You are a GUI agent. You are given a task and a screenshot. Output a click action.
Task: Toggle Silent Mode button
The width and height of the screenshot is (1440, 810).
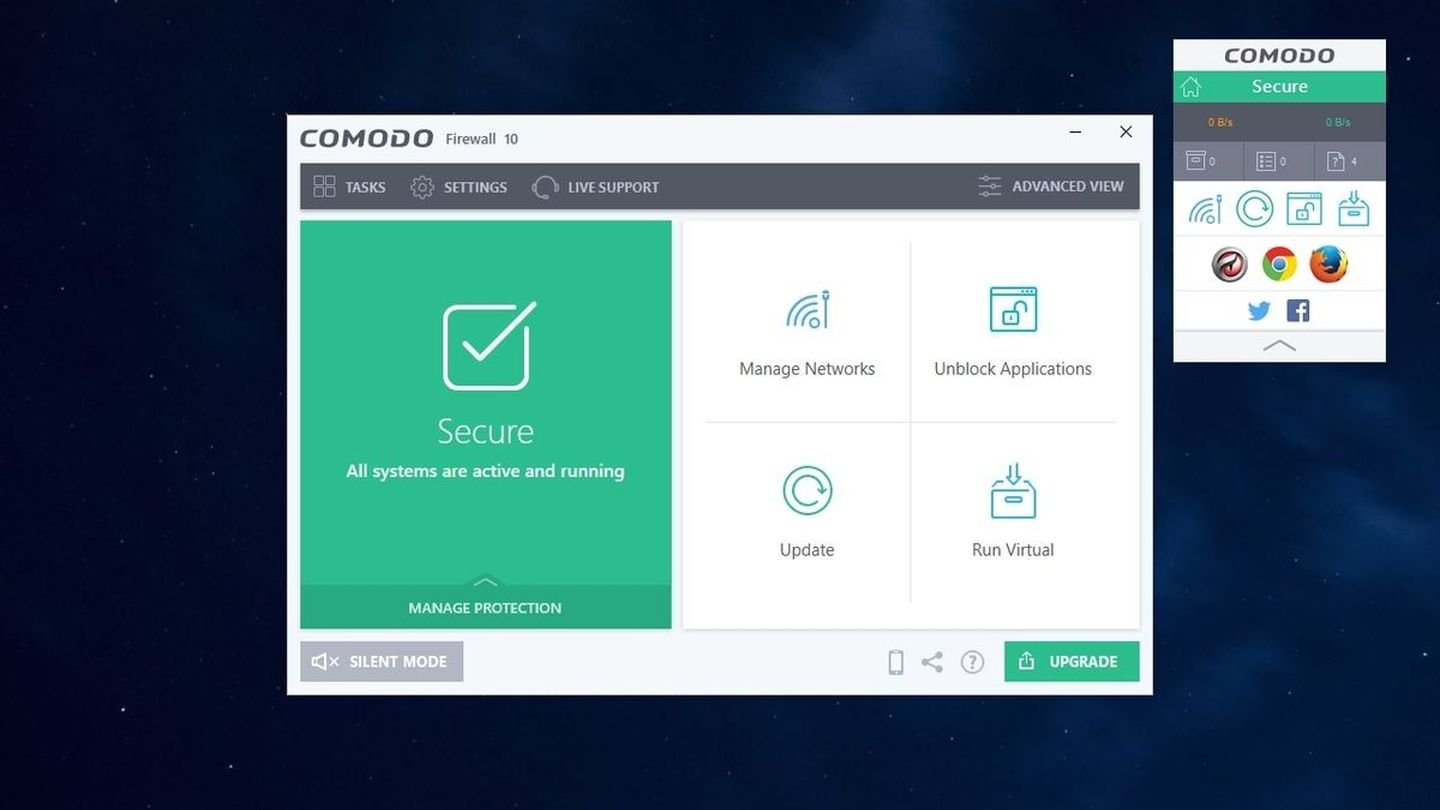[x=381, y=661]
